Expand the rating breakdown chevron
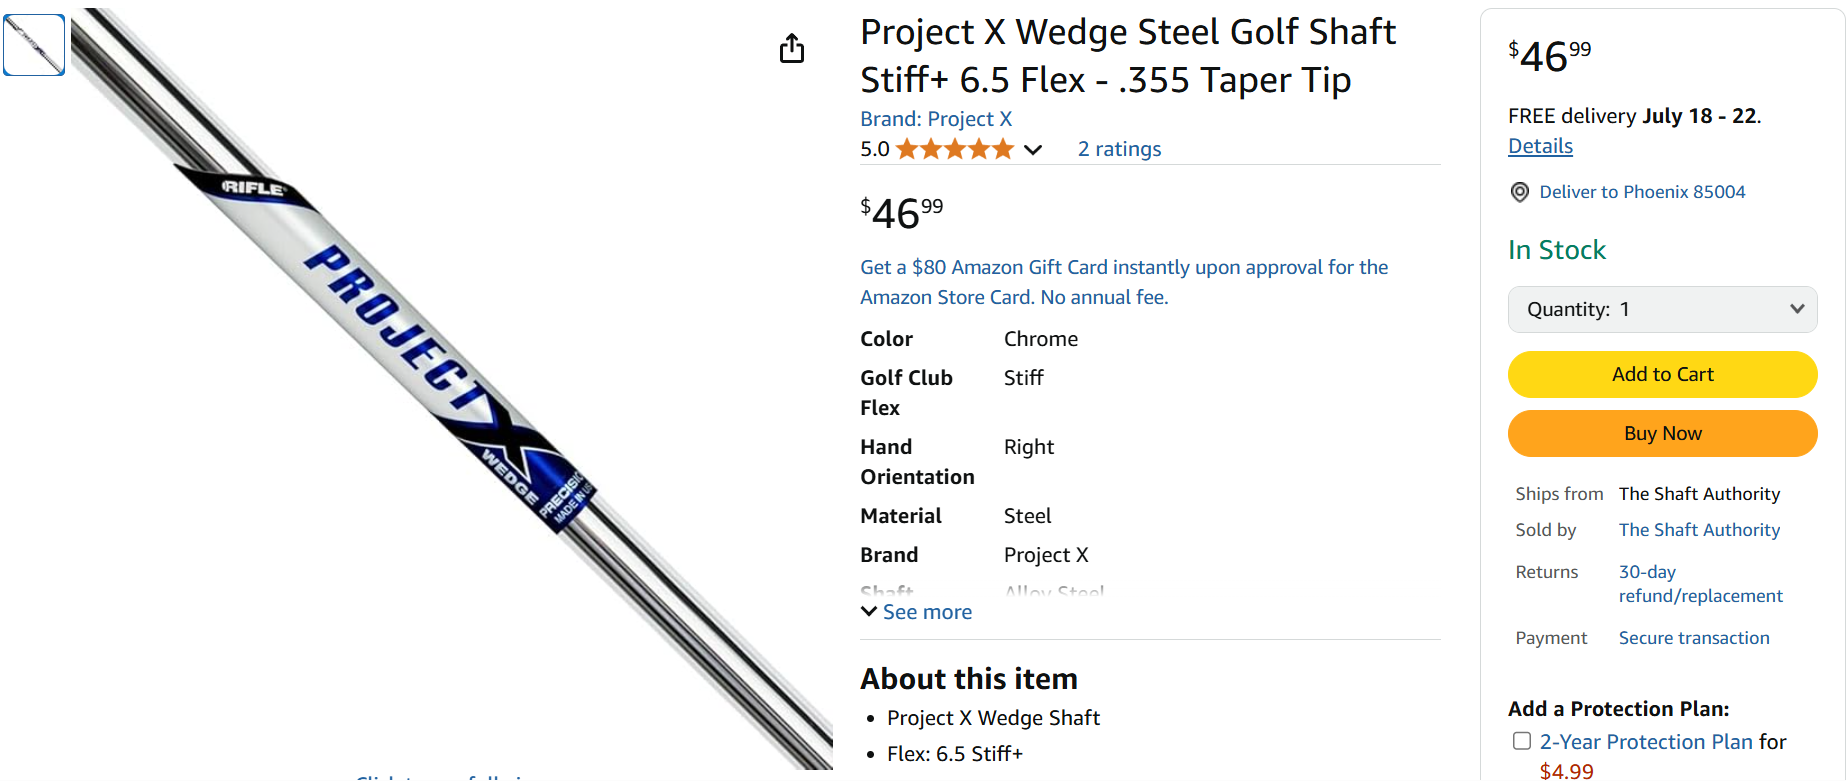The width and height of the screenshot is (1846, 781). (x=1033, y=150)
